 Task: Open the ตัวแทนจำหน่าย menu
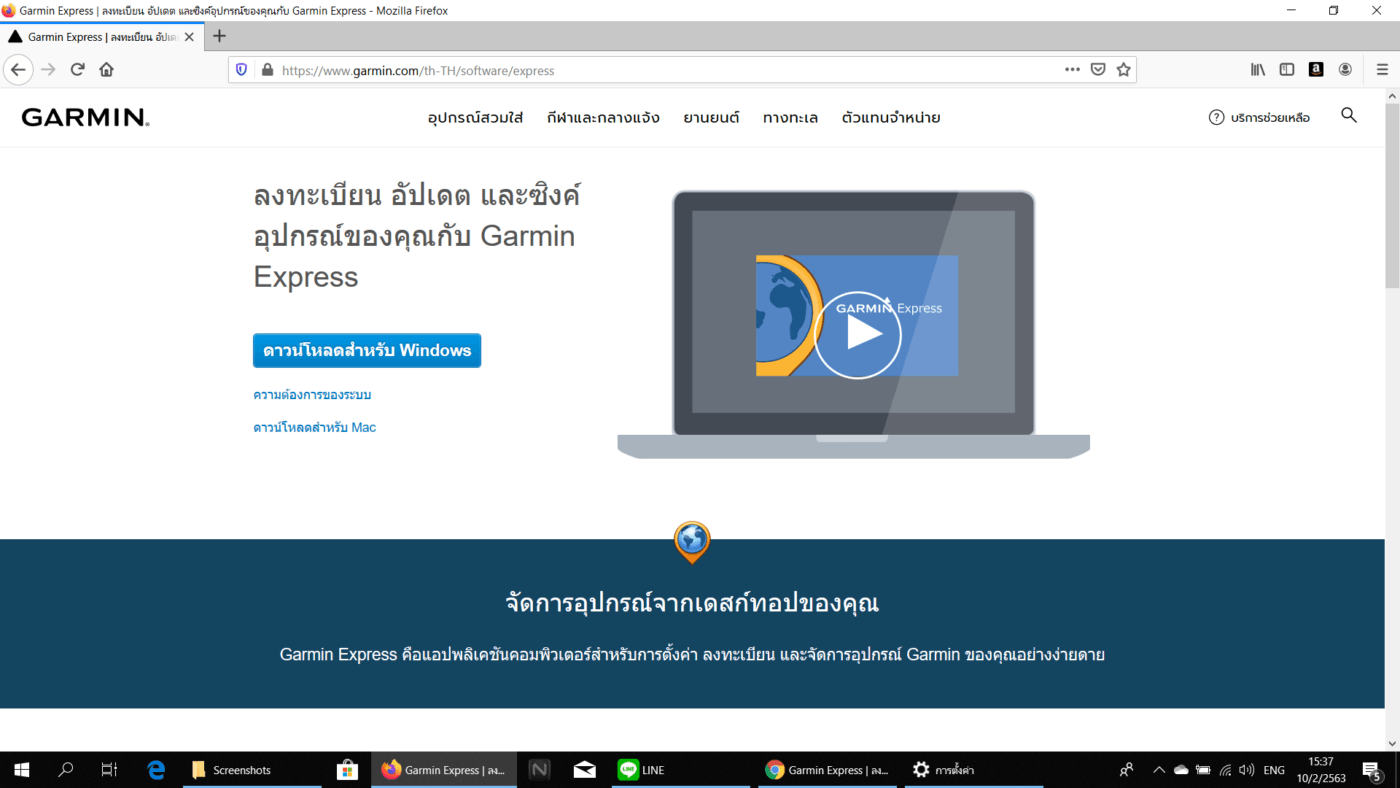[x=891, y=117]
